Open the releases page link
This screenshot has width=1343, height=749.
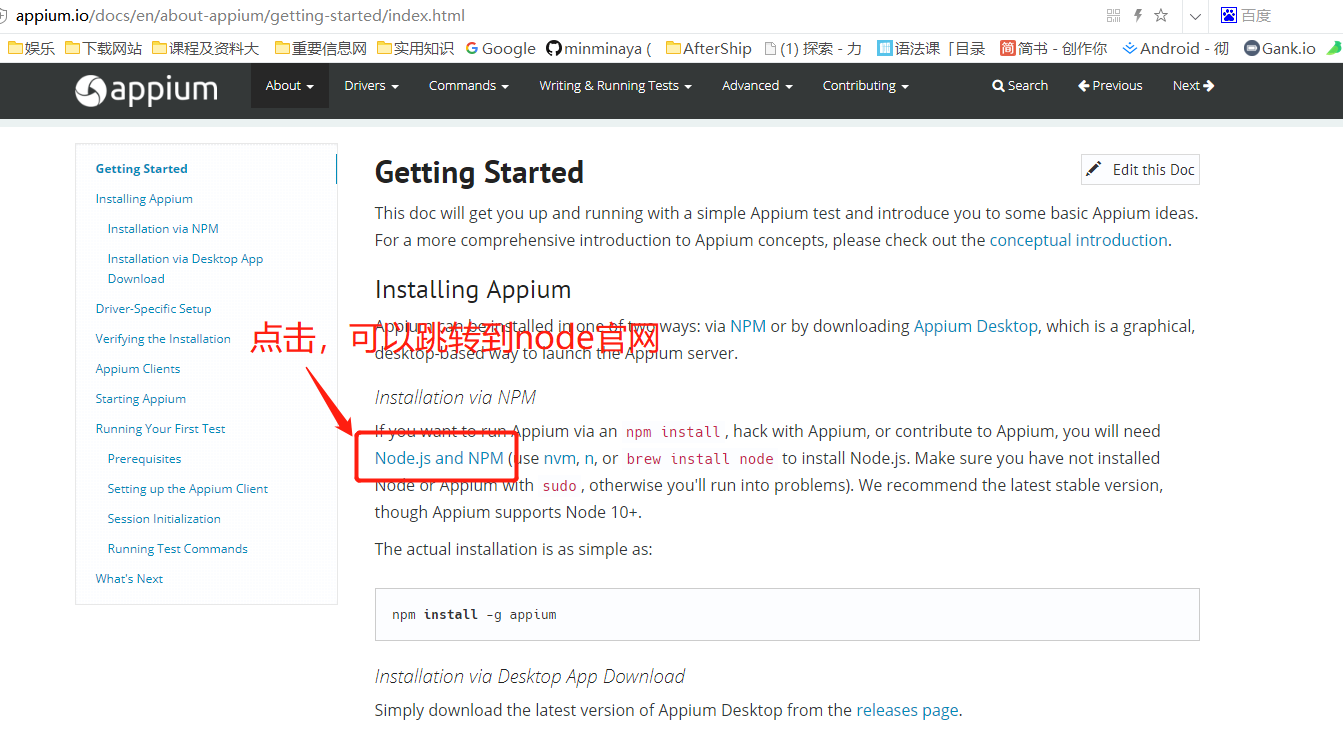tap(907, 710)
